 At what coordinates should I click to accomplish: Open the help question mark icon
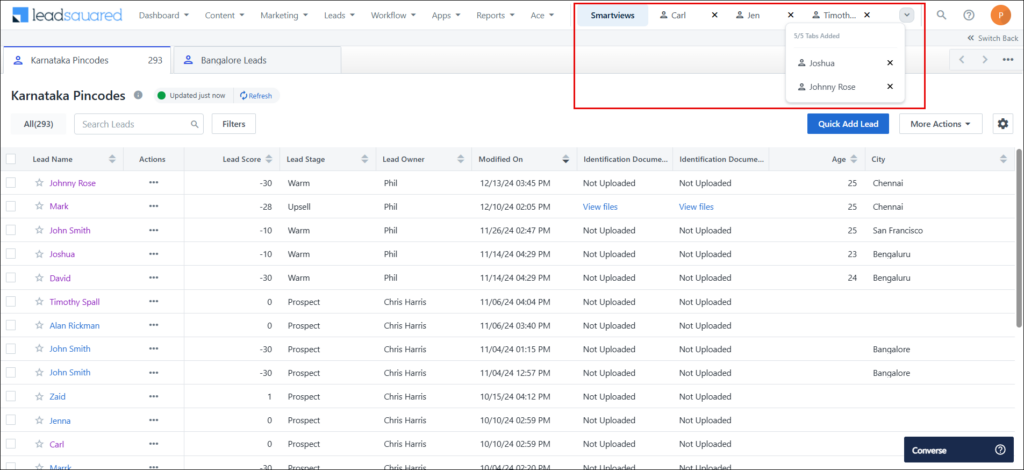click(968, 15)
